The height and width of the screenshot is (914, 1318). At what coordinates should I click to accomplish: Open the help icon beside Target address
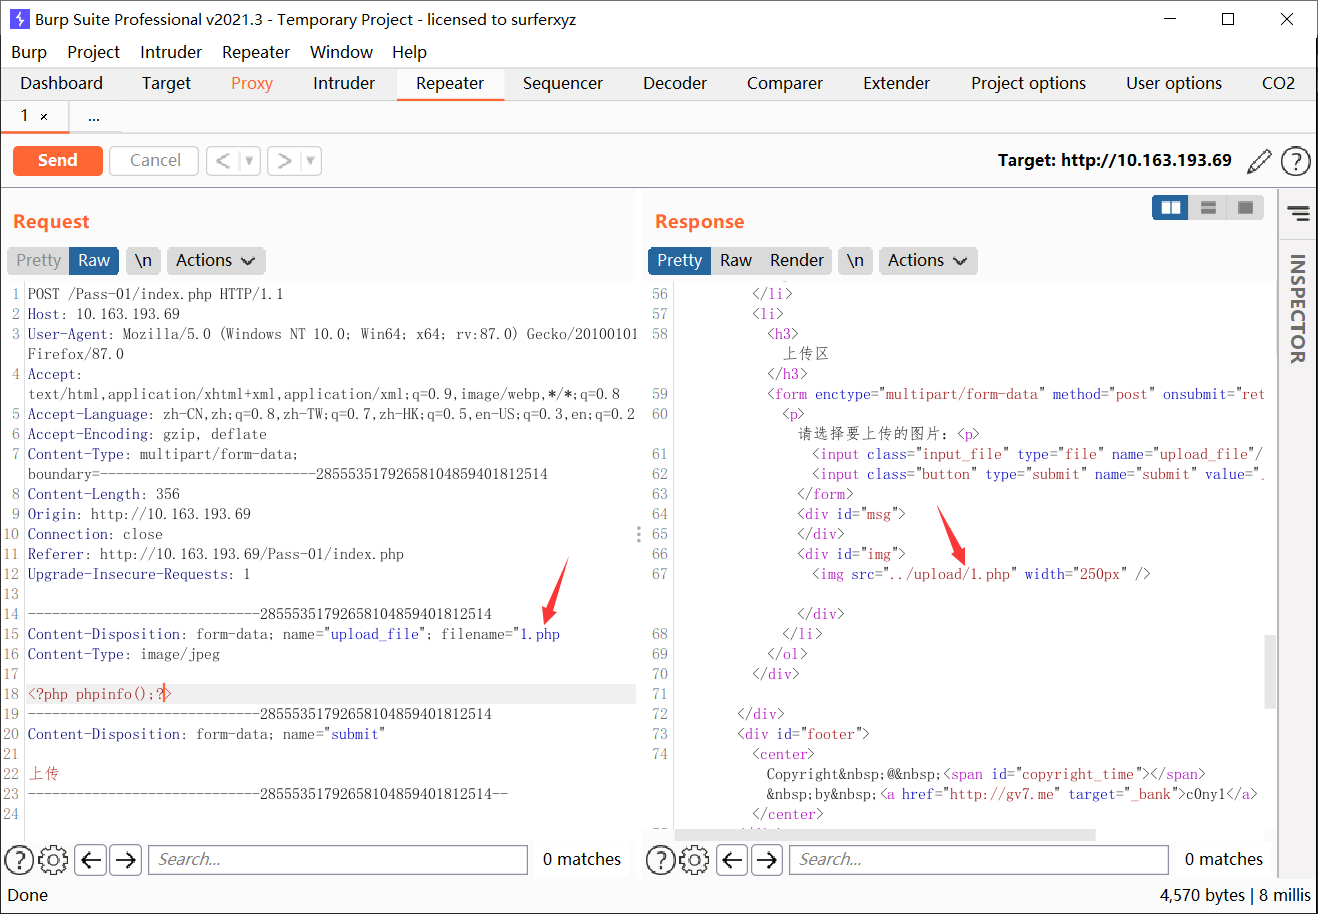1295,160
